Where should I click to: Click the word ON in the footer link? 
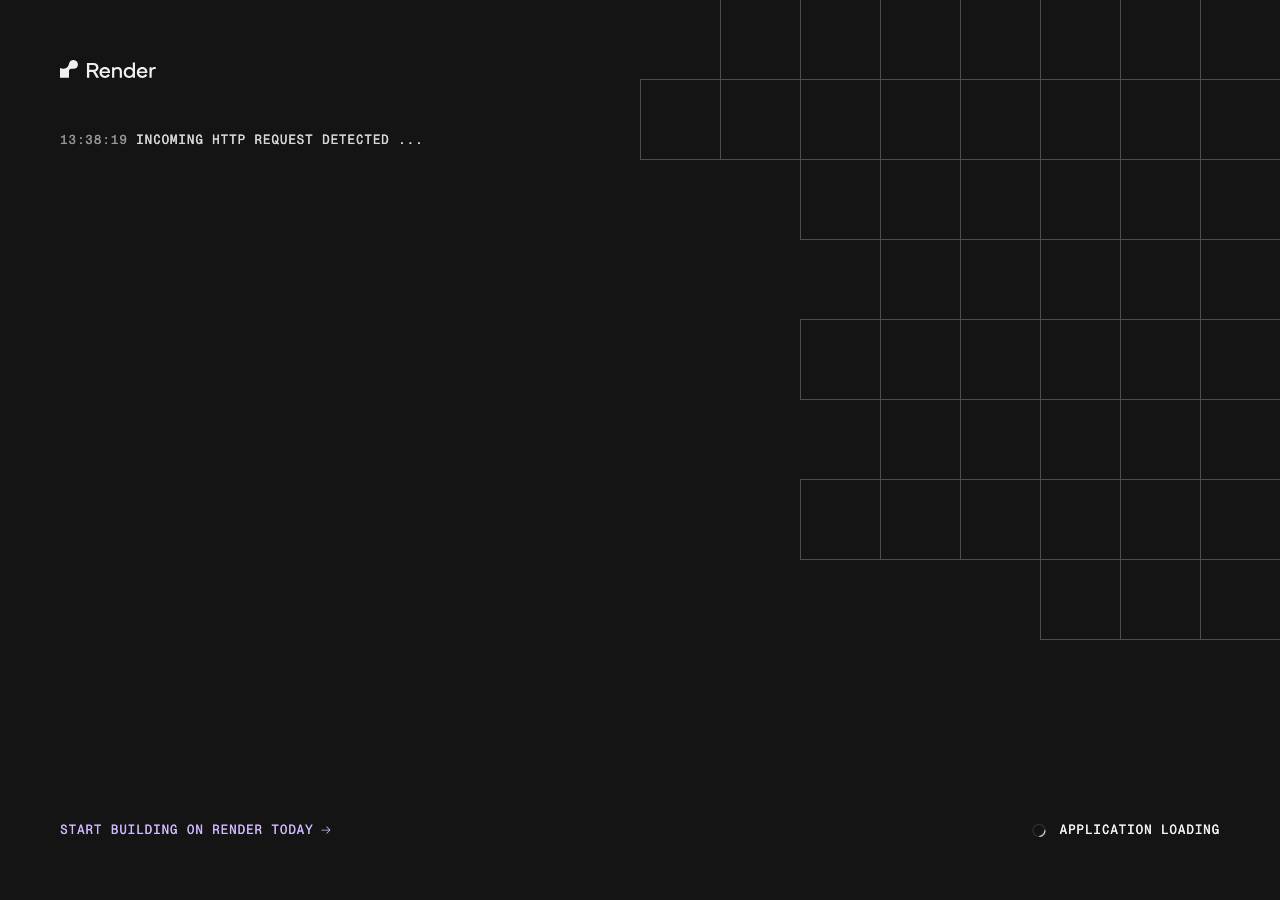coord(195,830)
